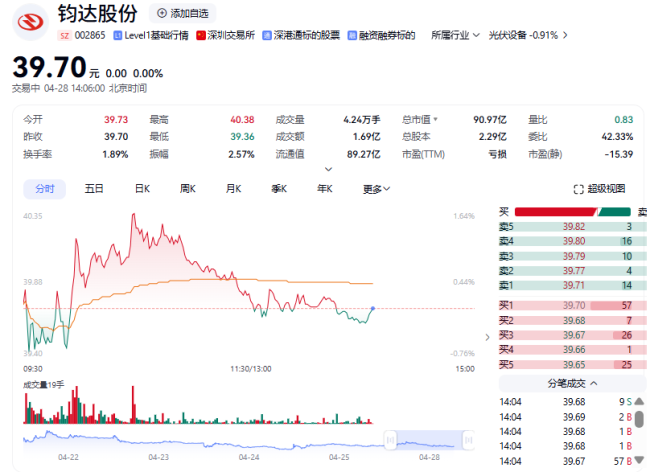Viewport: 650px width, 472px height.
Task: Select the 分时 chart tab
Action: point(45,189)
